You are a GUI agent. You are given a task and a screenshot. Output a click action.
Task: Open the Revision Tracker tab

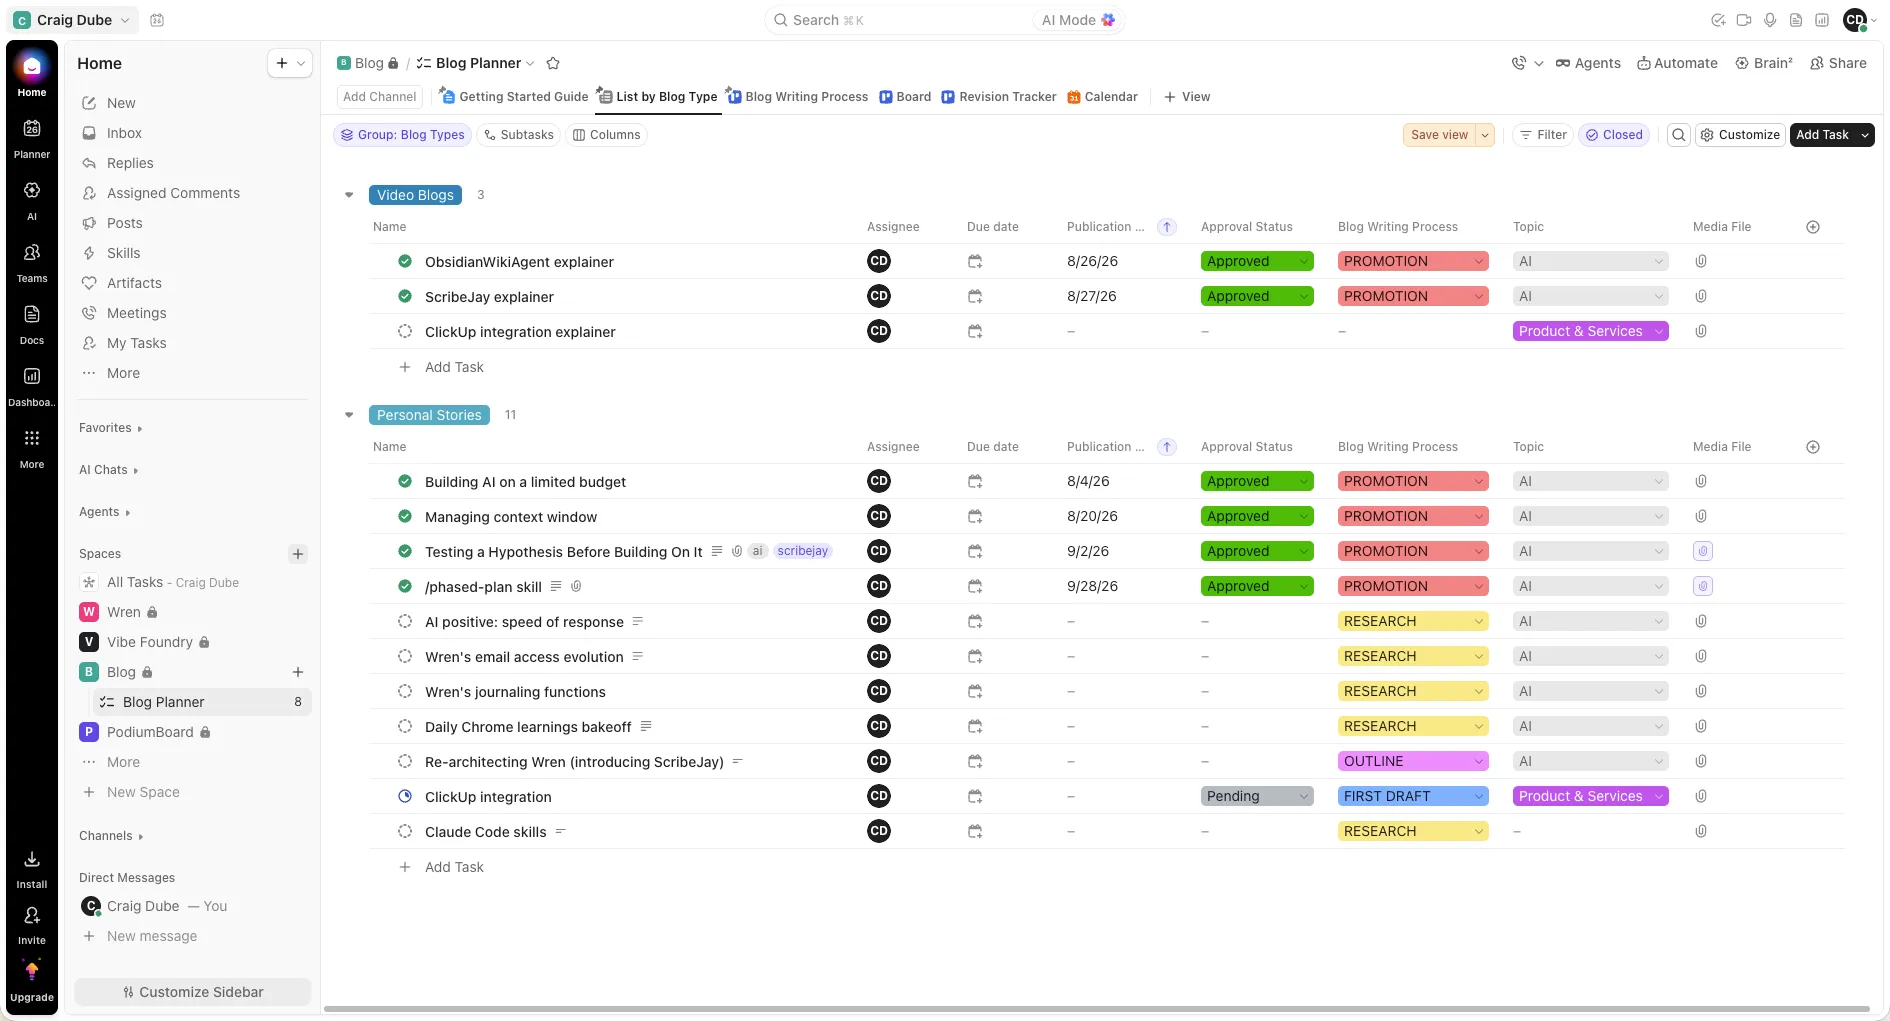click(998, 97)
